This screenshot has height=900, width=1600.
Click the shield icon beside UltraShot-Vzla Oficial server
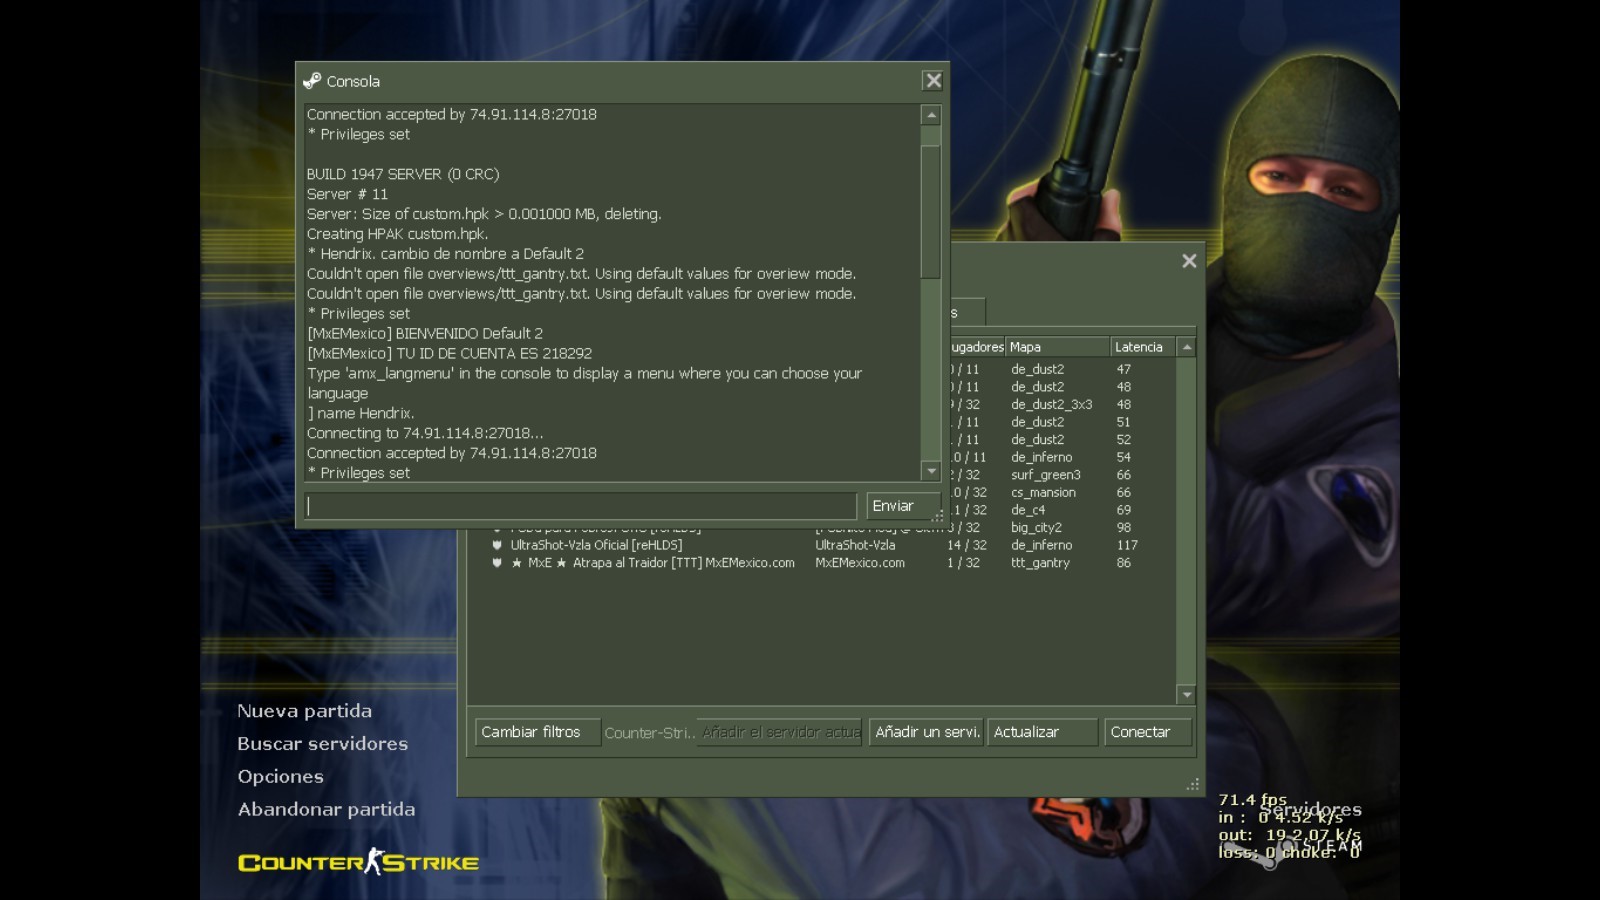[x=497, y=545]
